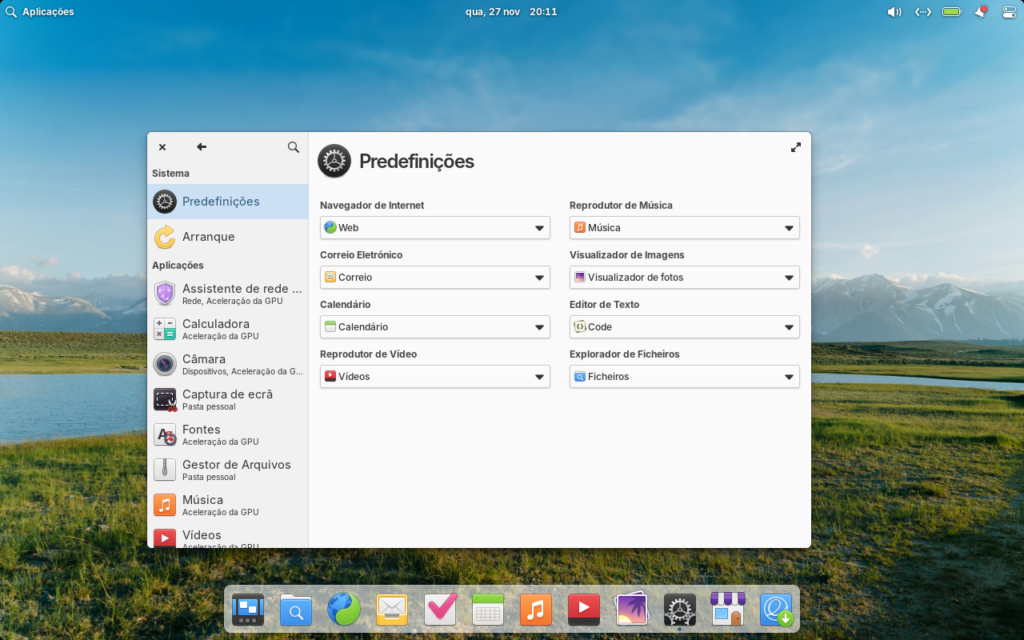Open Assistente de rede permissions entry
The height and width of the screenshot is (640, 1024).
(x=228, y=293)
